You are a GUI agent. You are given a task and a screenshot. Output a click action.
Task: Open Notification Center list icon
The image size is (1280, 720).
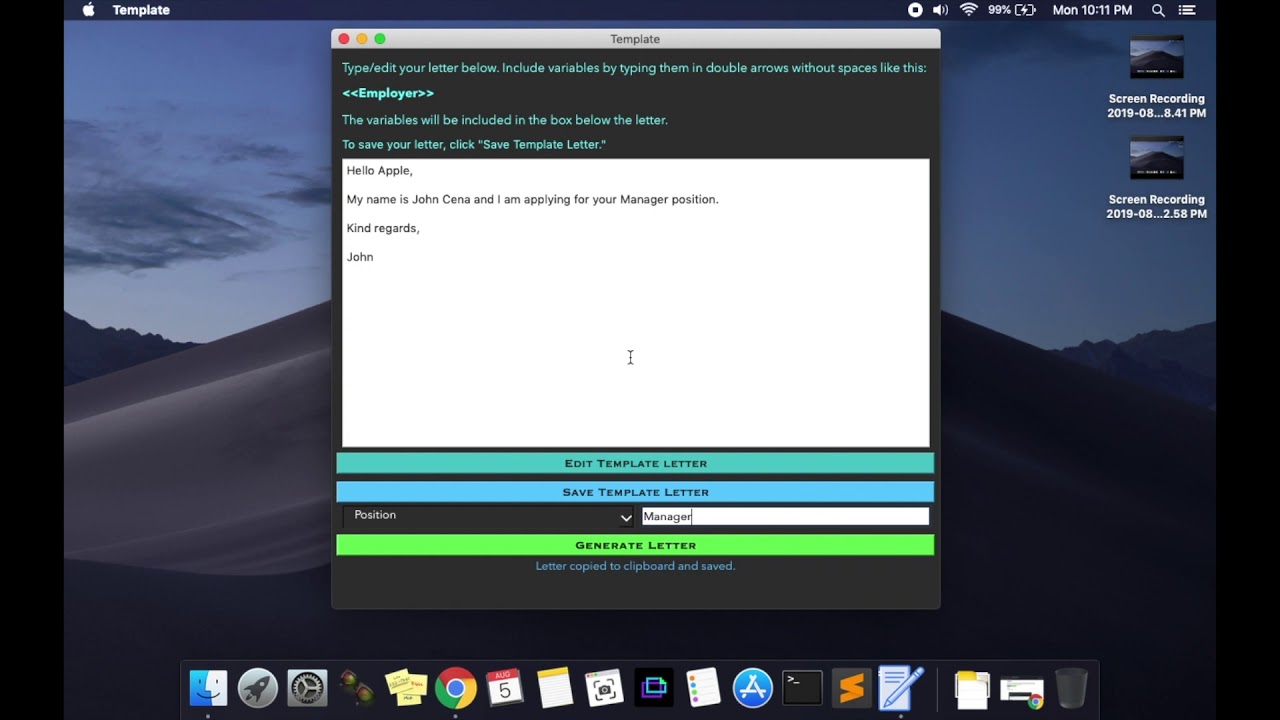[1187, 10]
